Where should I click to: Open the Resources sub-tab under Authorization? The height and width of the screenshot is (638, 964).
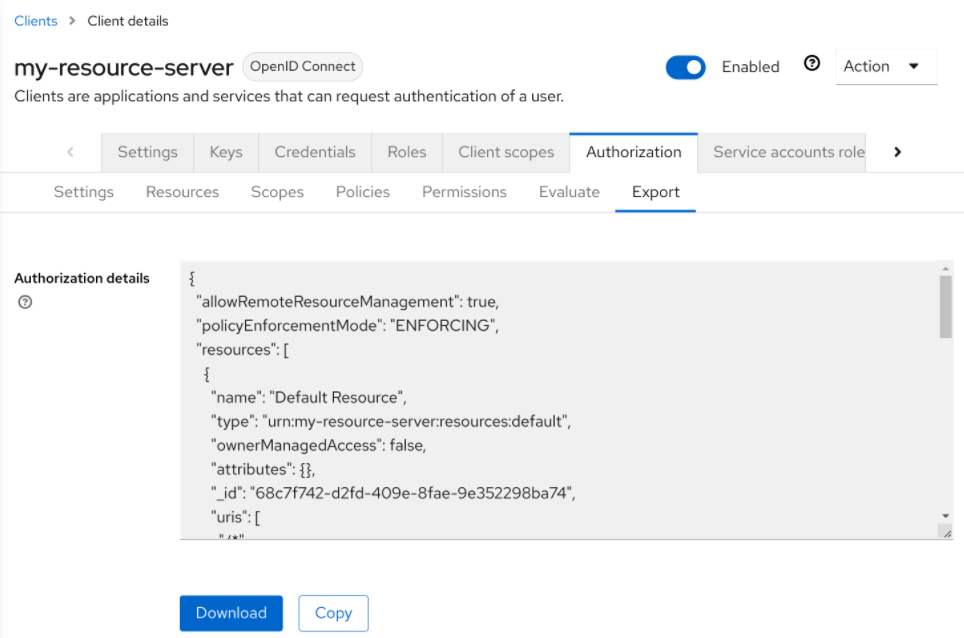[x=182, y=192]
